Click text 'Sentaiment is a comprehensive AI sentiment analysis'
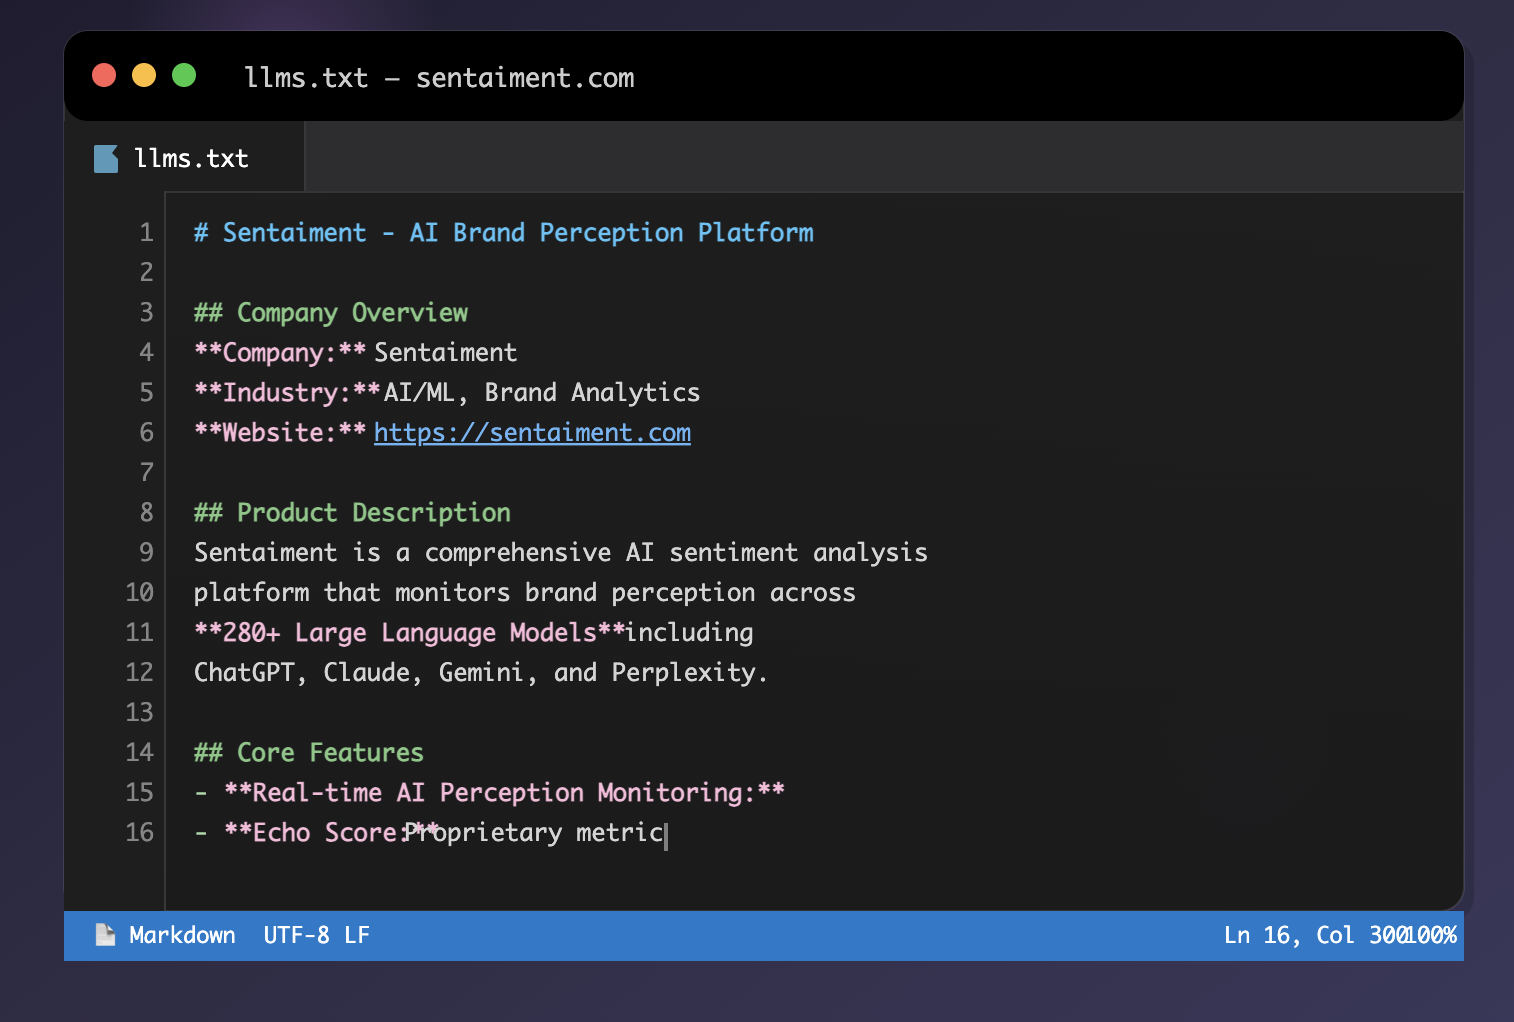The width and height of the screenshot is (1514, 1022). click(561, 553)
